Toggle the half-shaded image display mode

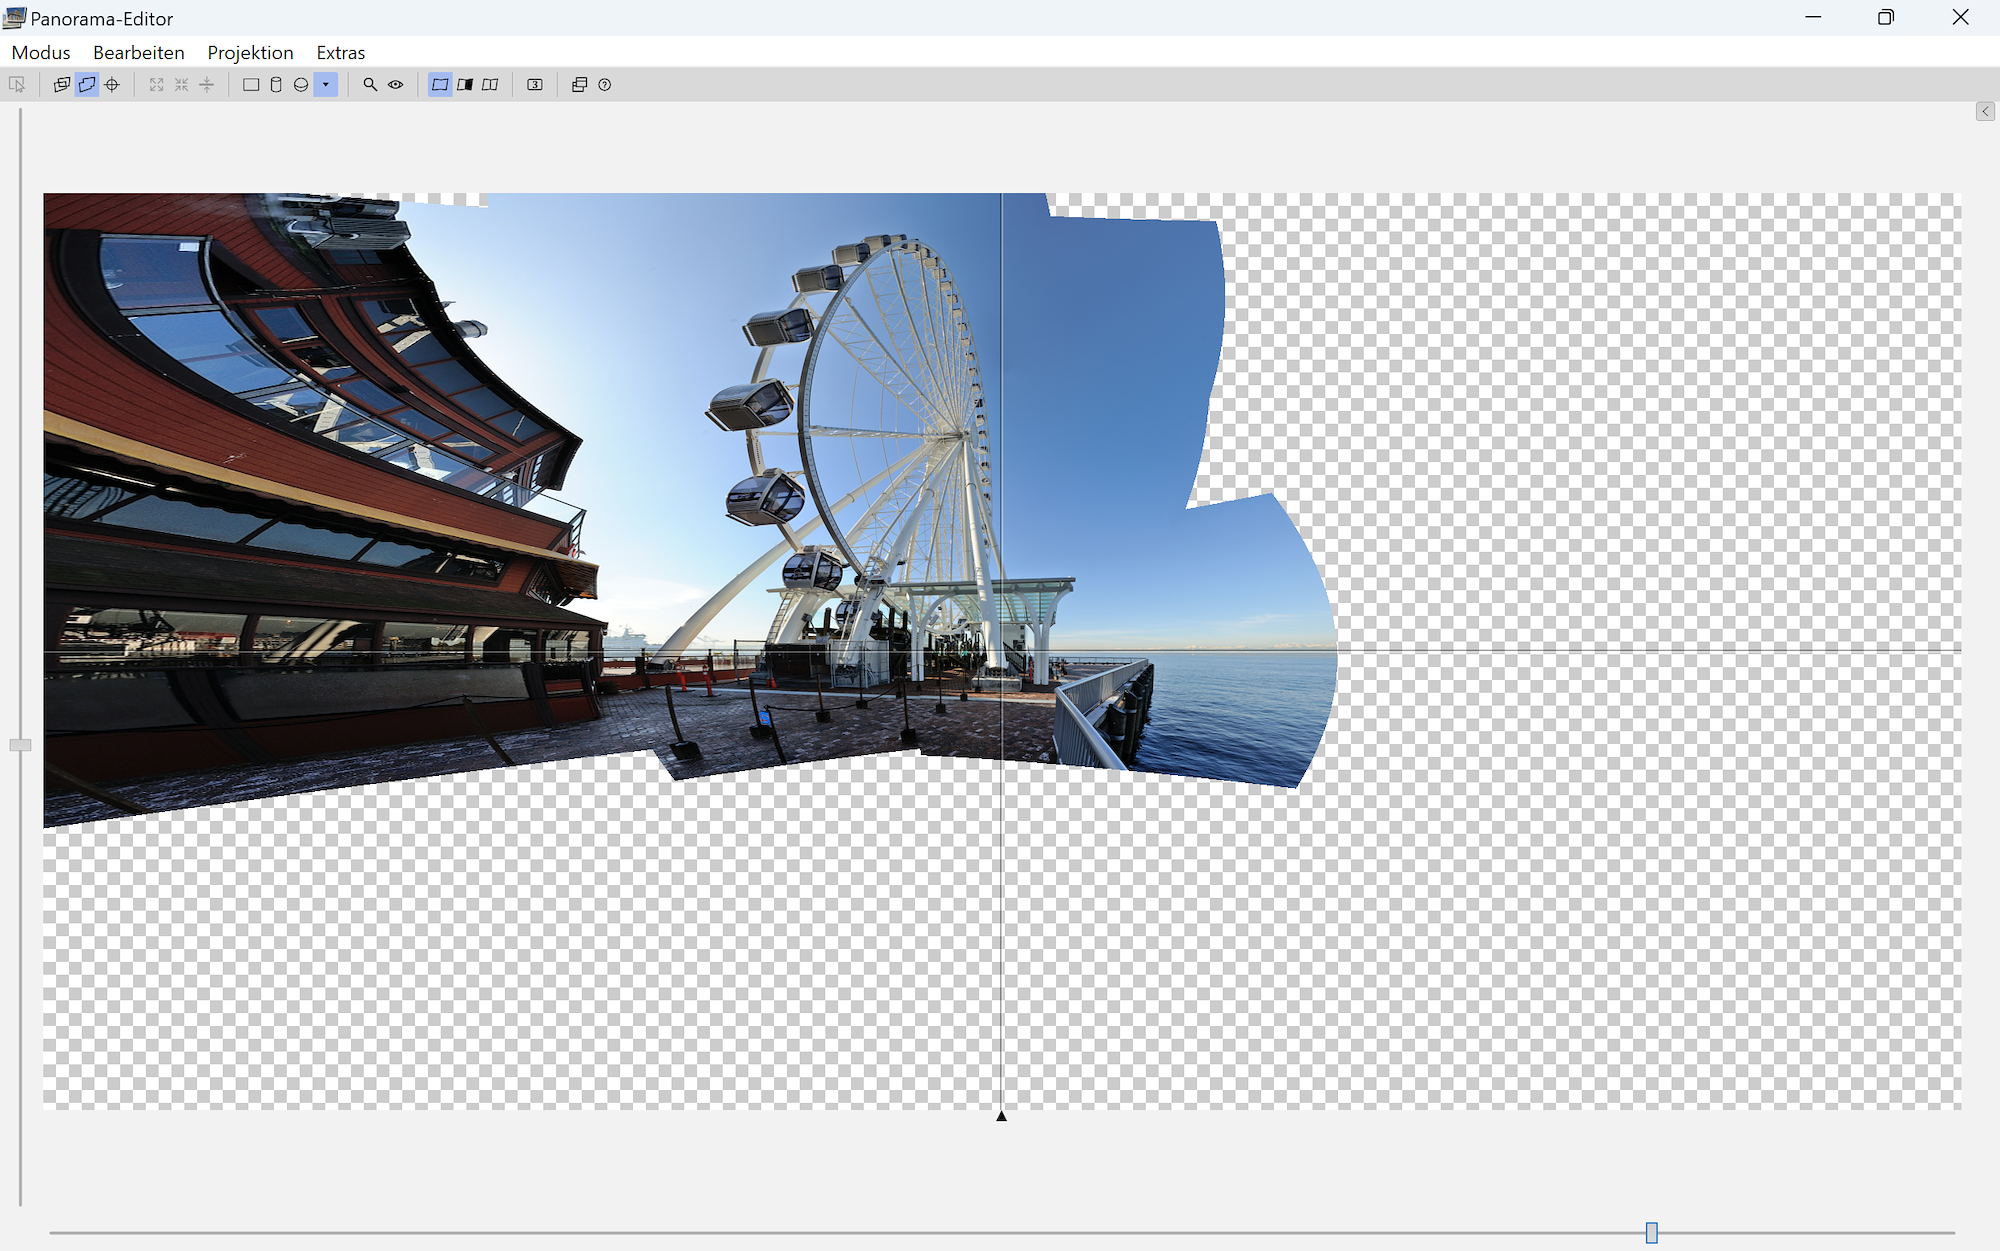[465, 85]
